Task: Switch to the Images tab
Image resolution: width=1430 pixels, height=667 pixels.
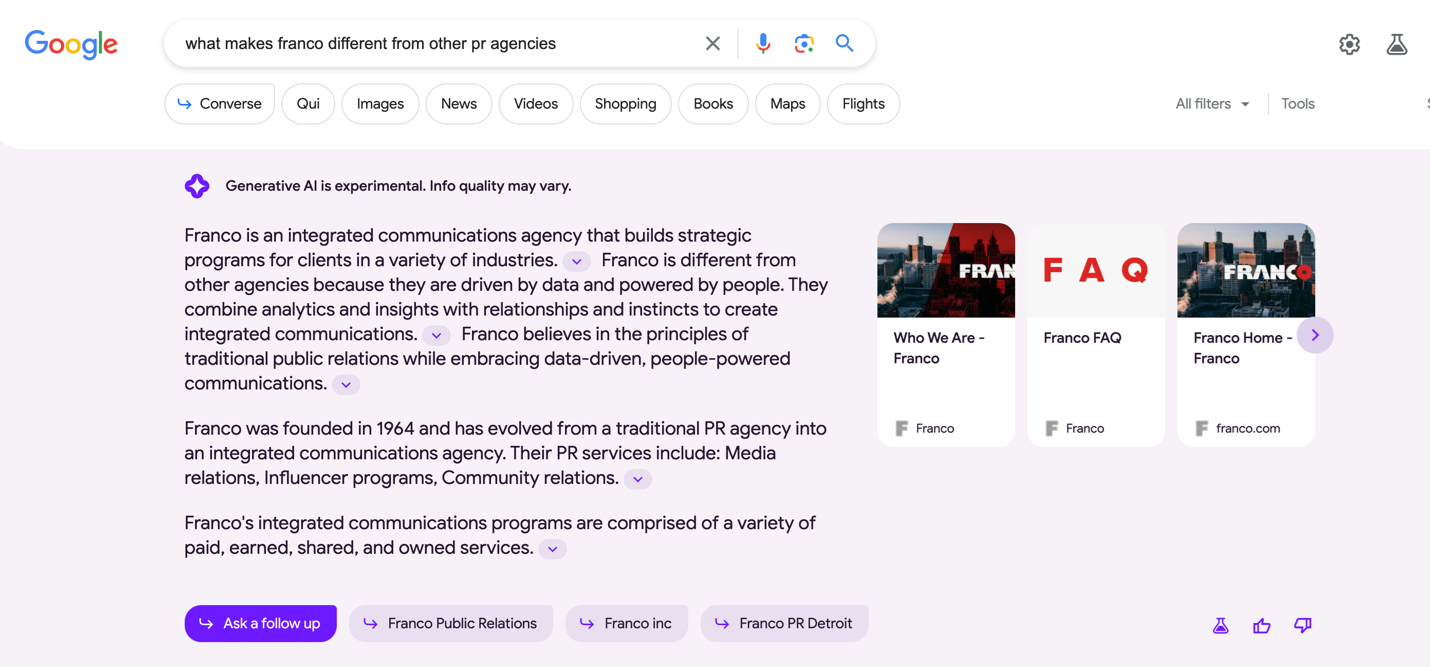Action: coord(380,104)
